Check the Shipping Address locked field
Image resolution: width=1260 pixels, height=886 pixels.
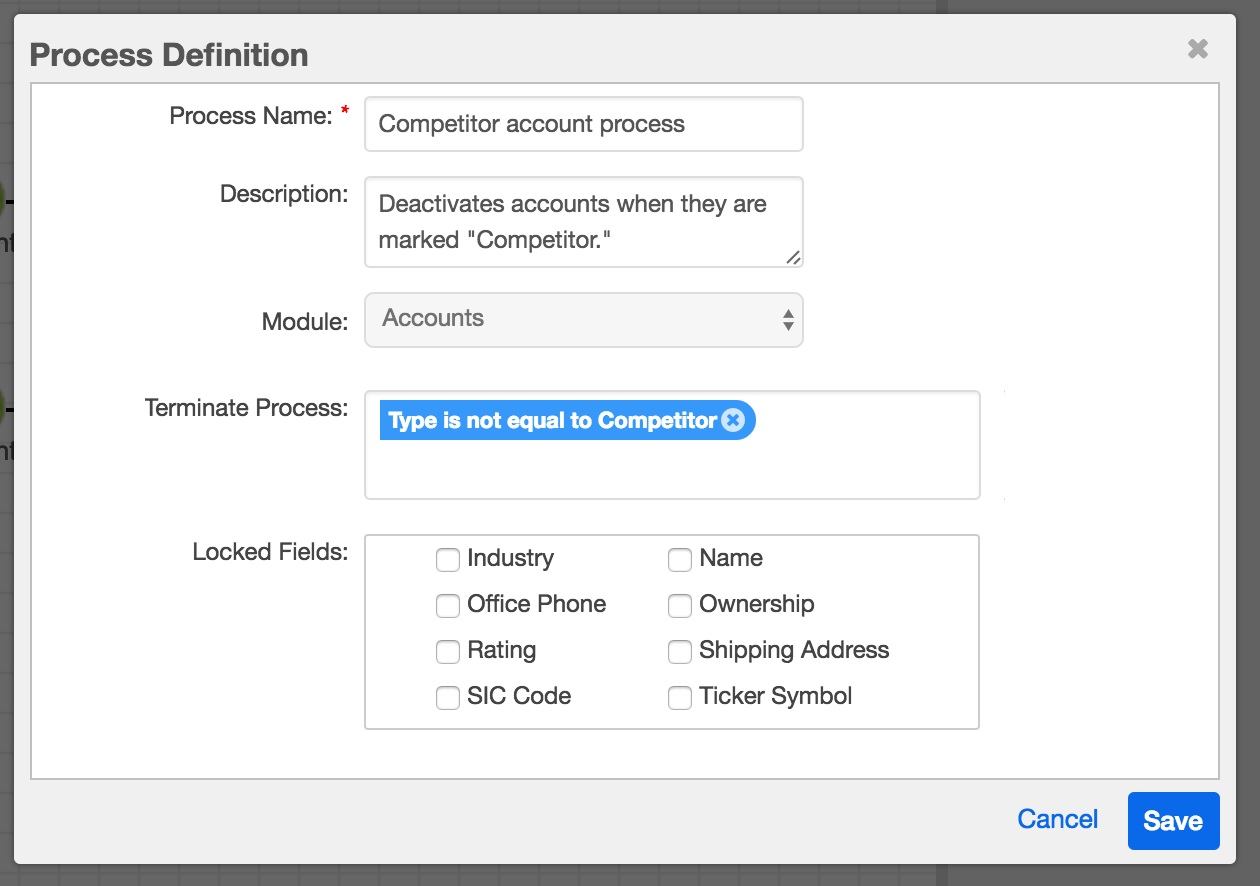tap(680, 651)
